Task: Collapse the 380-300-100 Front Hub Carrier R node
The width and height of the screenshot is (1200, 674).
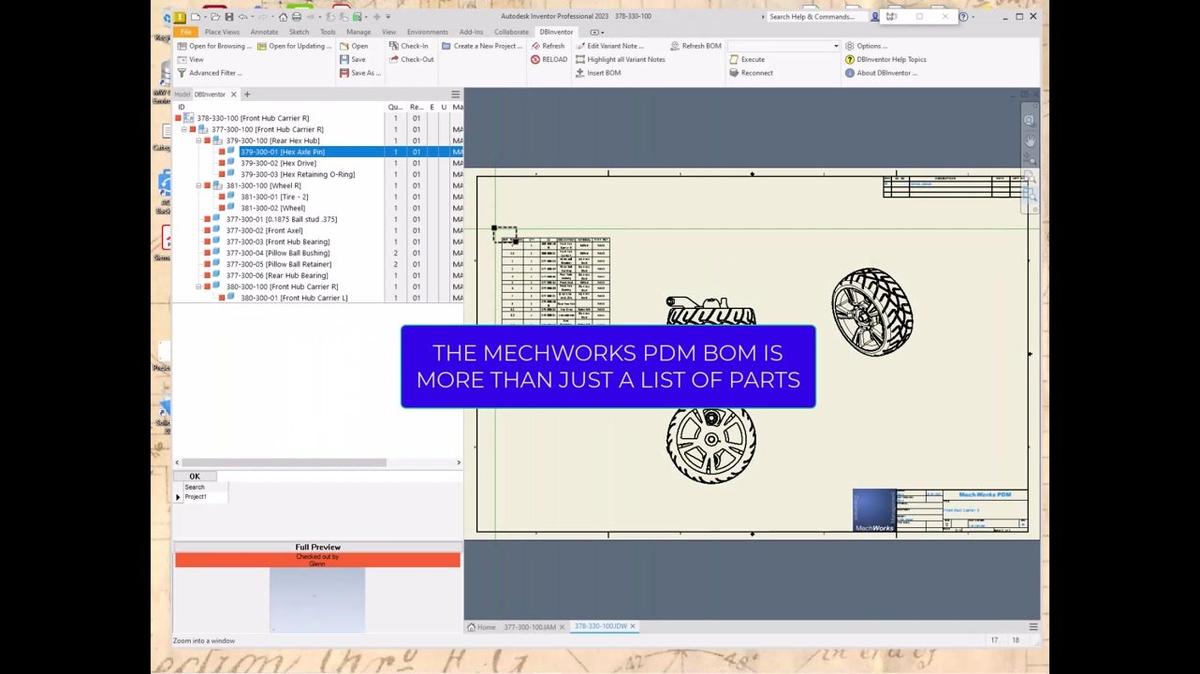Action: [198, 287]
